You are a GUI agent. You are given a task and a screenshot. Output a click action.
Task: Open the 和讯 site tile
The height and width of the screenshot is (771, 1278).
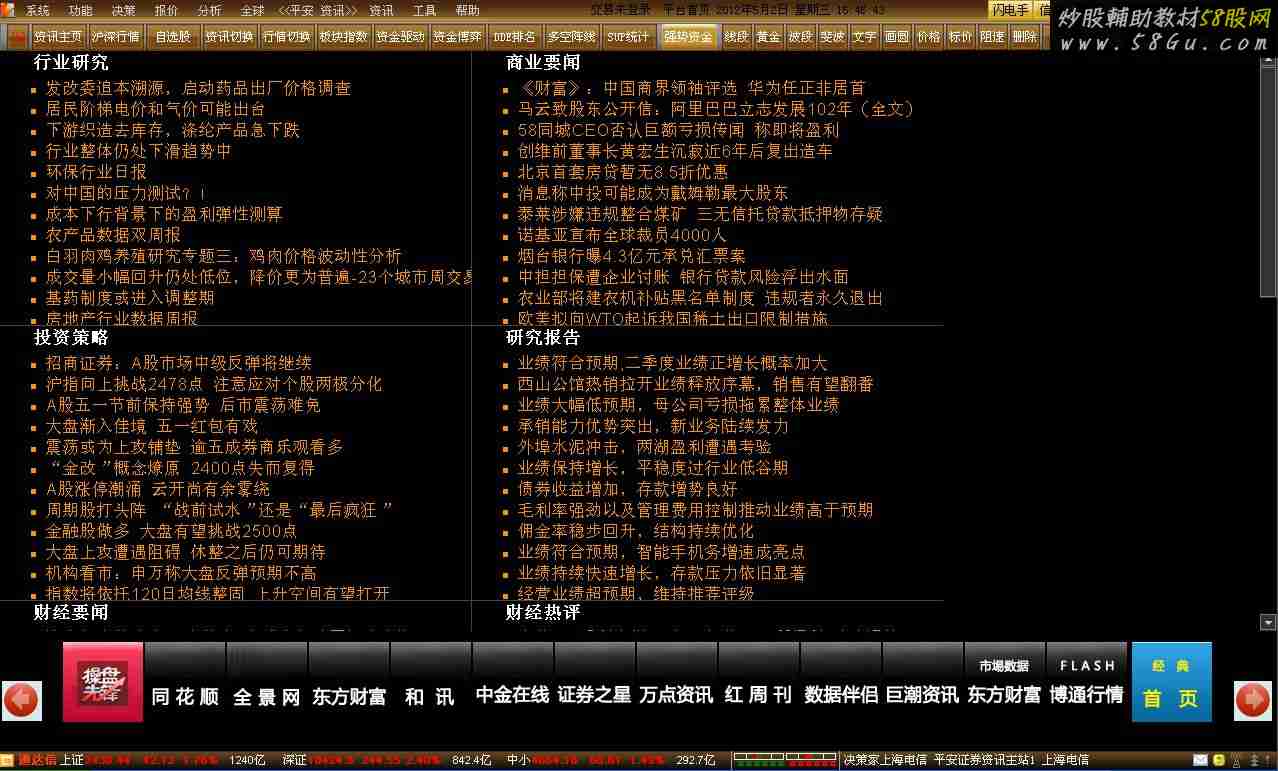click(x=431, y=682)
